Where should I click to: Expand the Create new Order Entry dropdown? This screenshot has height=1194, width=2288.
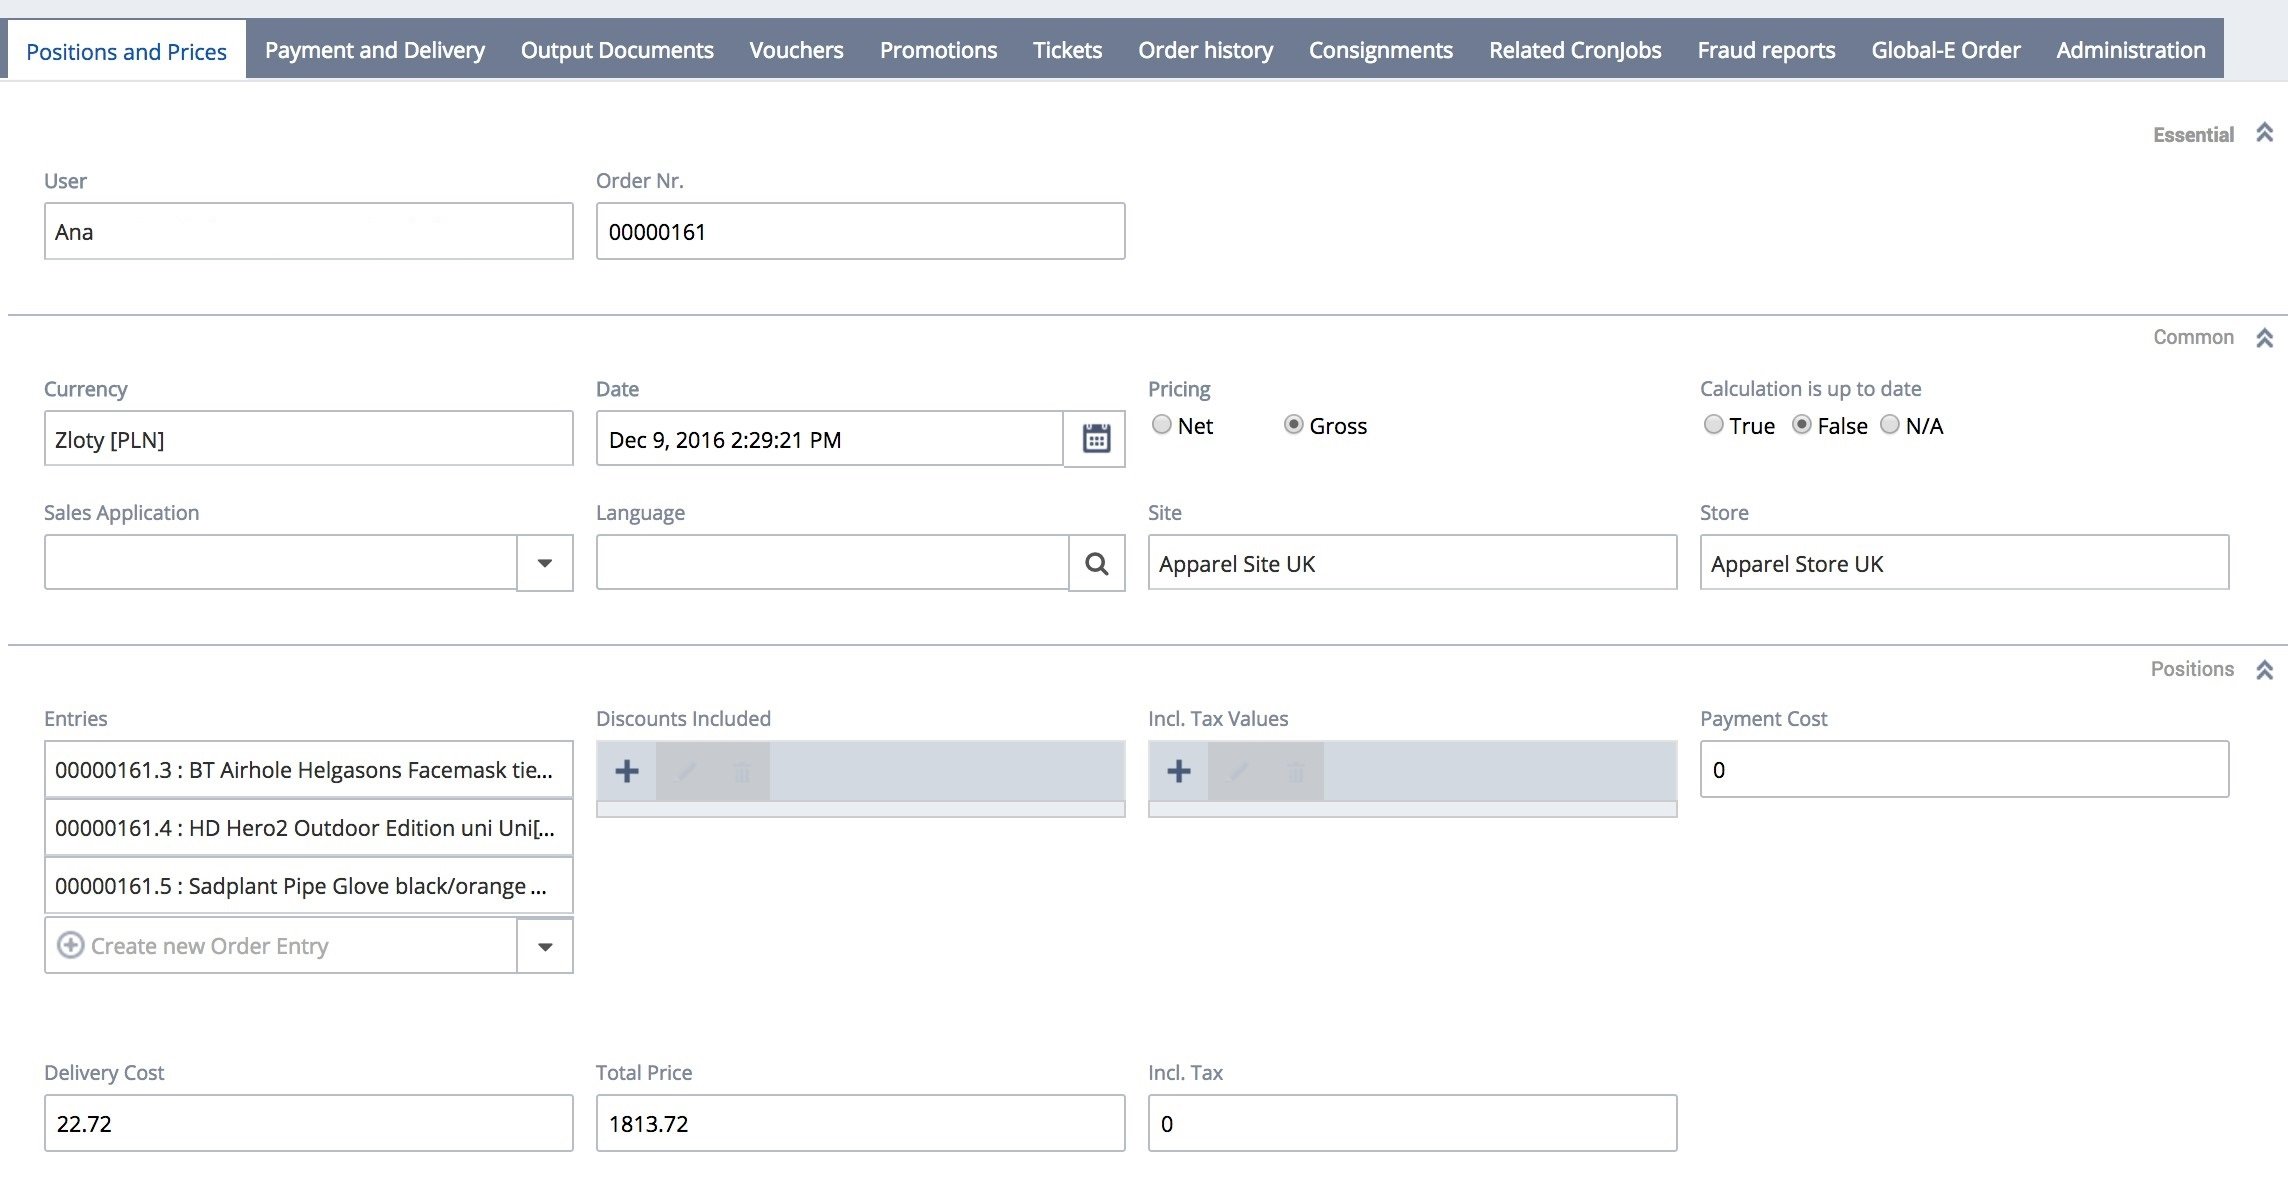(545, 946)
